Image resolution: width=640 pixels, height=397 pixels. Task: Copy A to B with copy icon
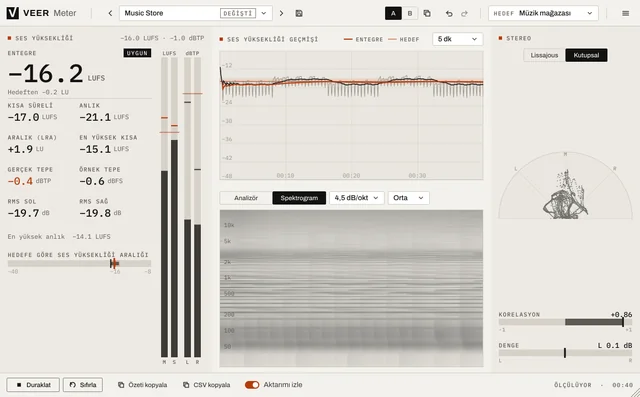click(427, 13)
